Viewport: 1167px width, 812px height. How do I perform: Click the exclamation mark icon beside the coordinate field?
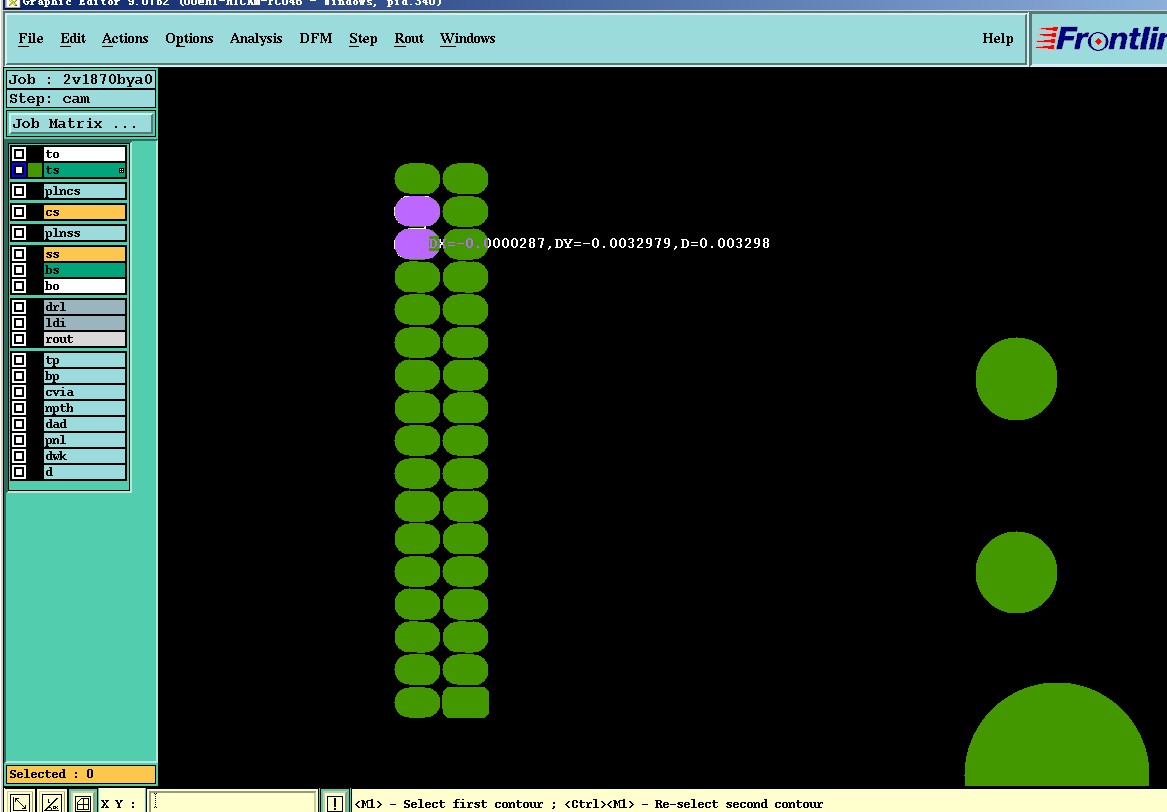click(x=335, y=803)
